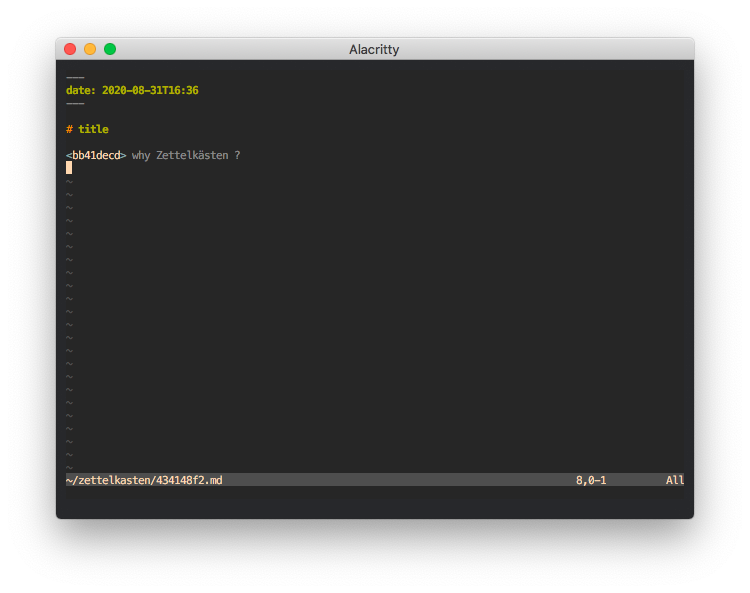
Task: Click the file path in the status line
Action: pyautogui.click(x=144, y=480)
